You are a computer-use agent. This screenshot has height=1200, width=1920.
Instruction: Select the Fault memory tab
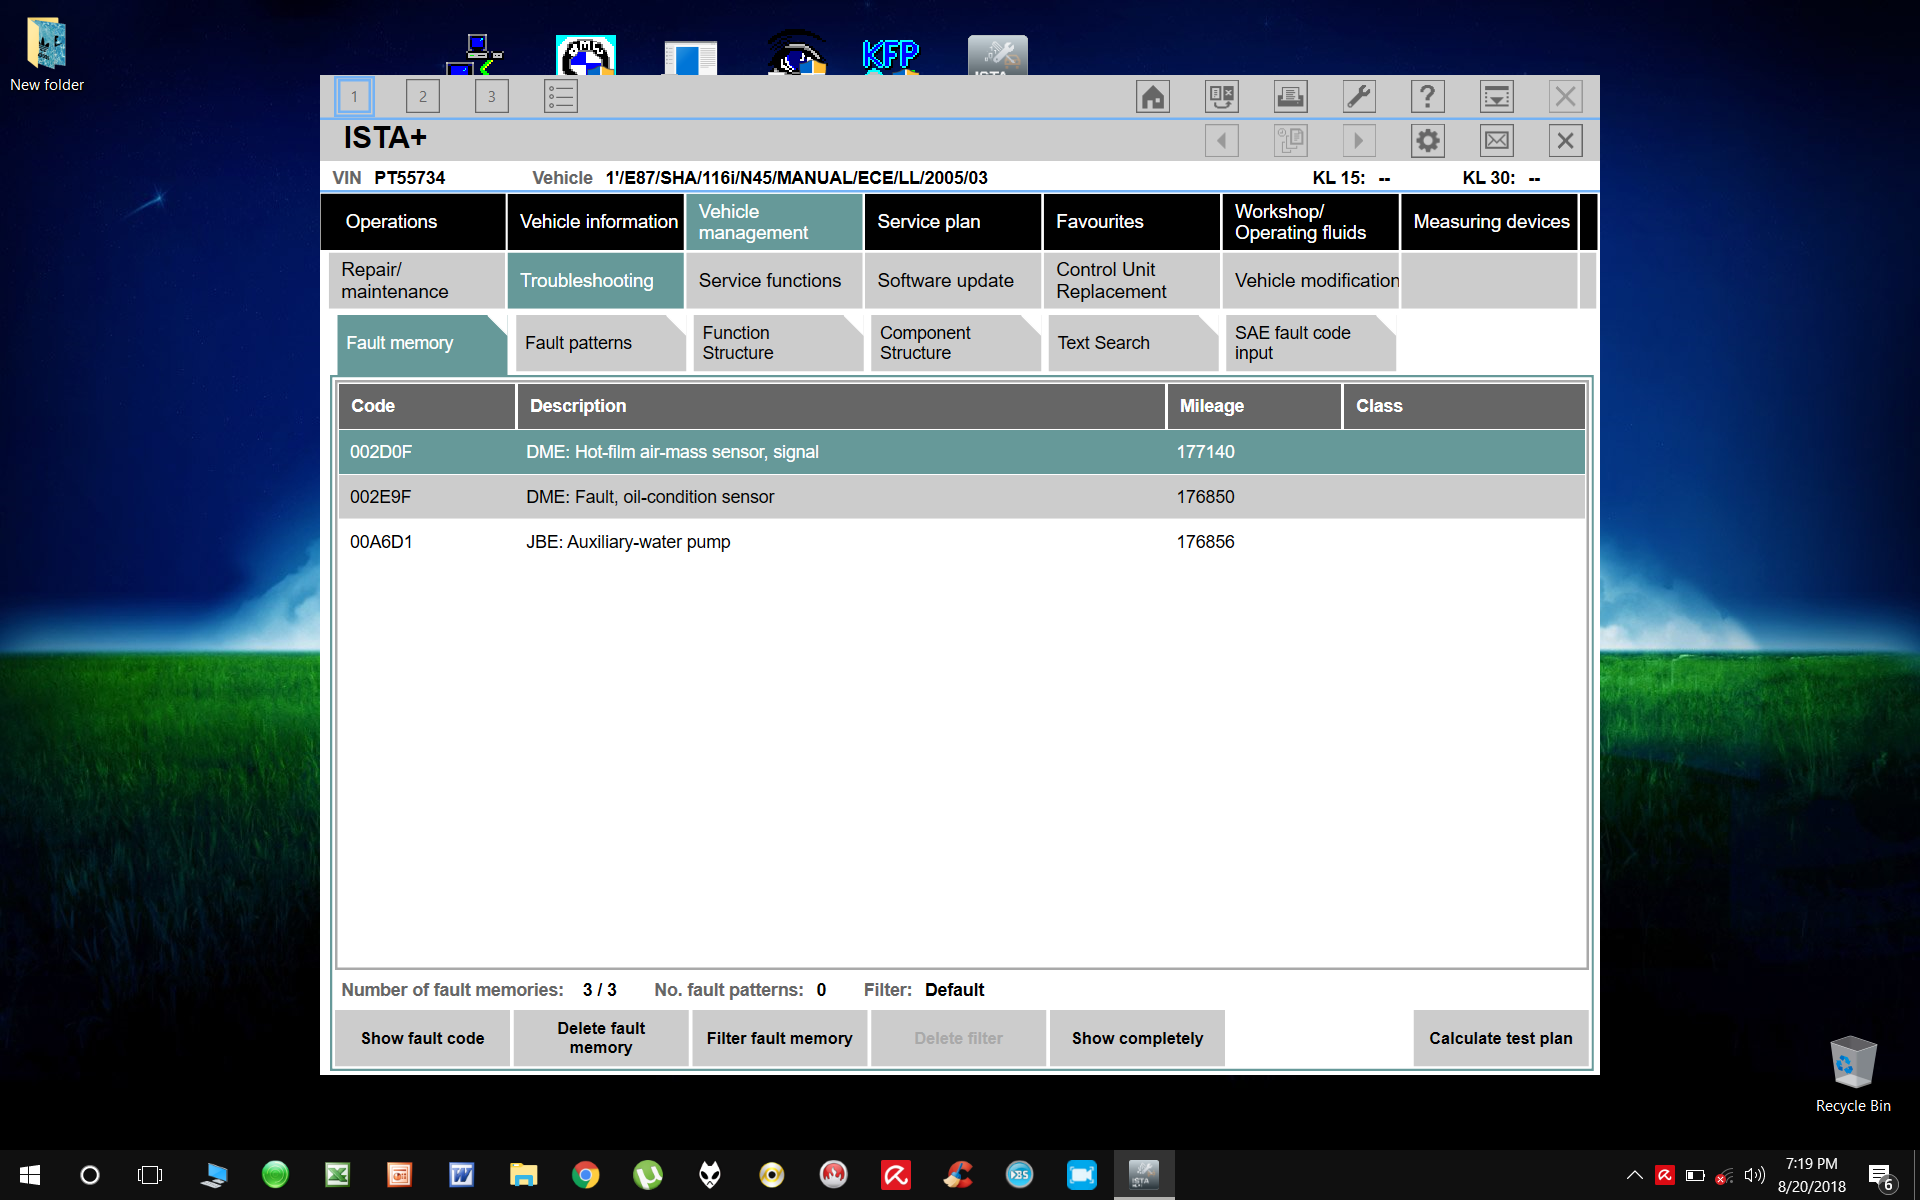(x=422, y=343)
